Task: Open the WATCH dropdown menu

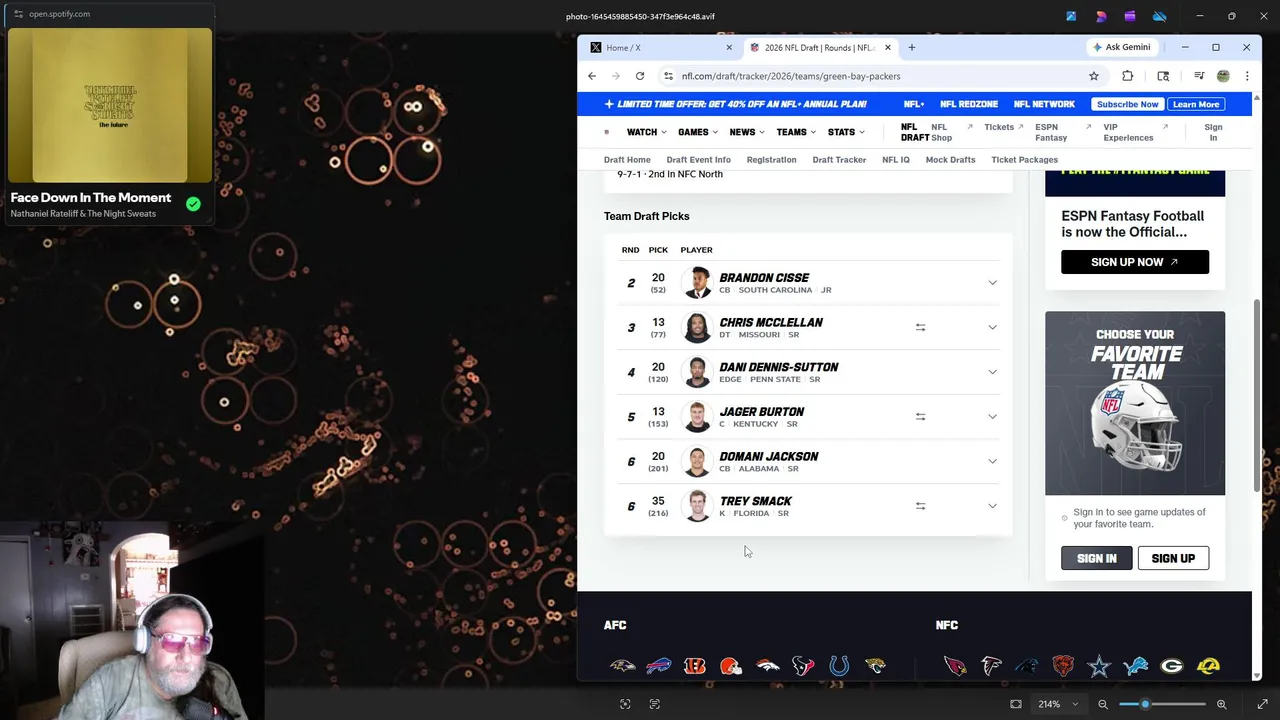Action: [x=647, y=132]
